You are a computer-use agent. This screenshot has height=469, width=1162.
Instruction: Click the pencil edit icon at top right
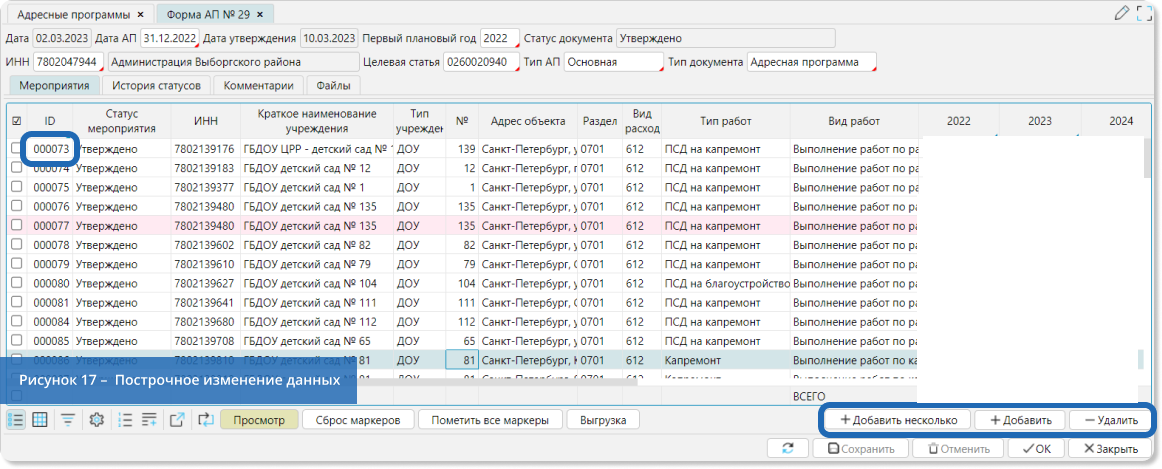(x=1122, y=13)
